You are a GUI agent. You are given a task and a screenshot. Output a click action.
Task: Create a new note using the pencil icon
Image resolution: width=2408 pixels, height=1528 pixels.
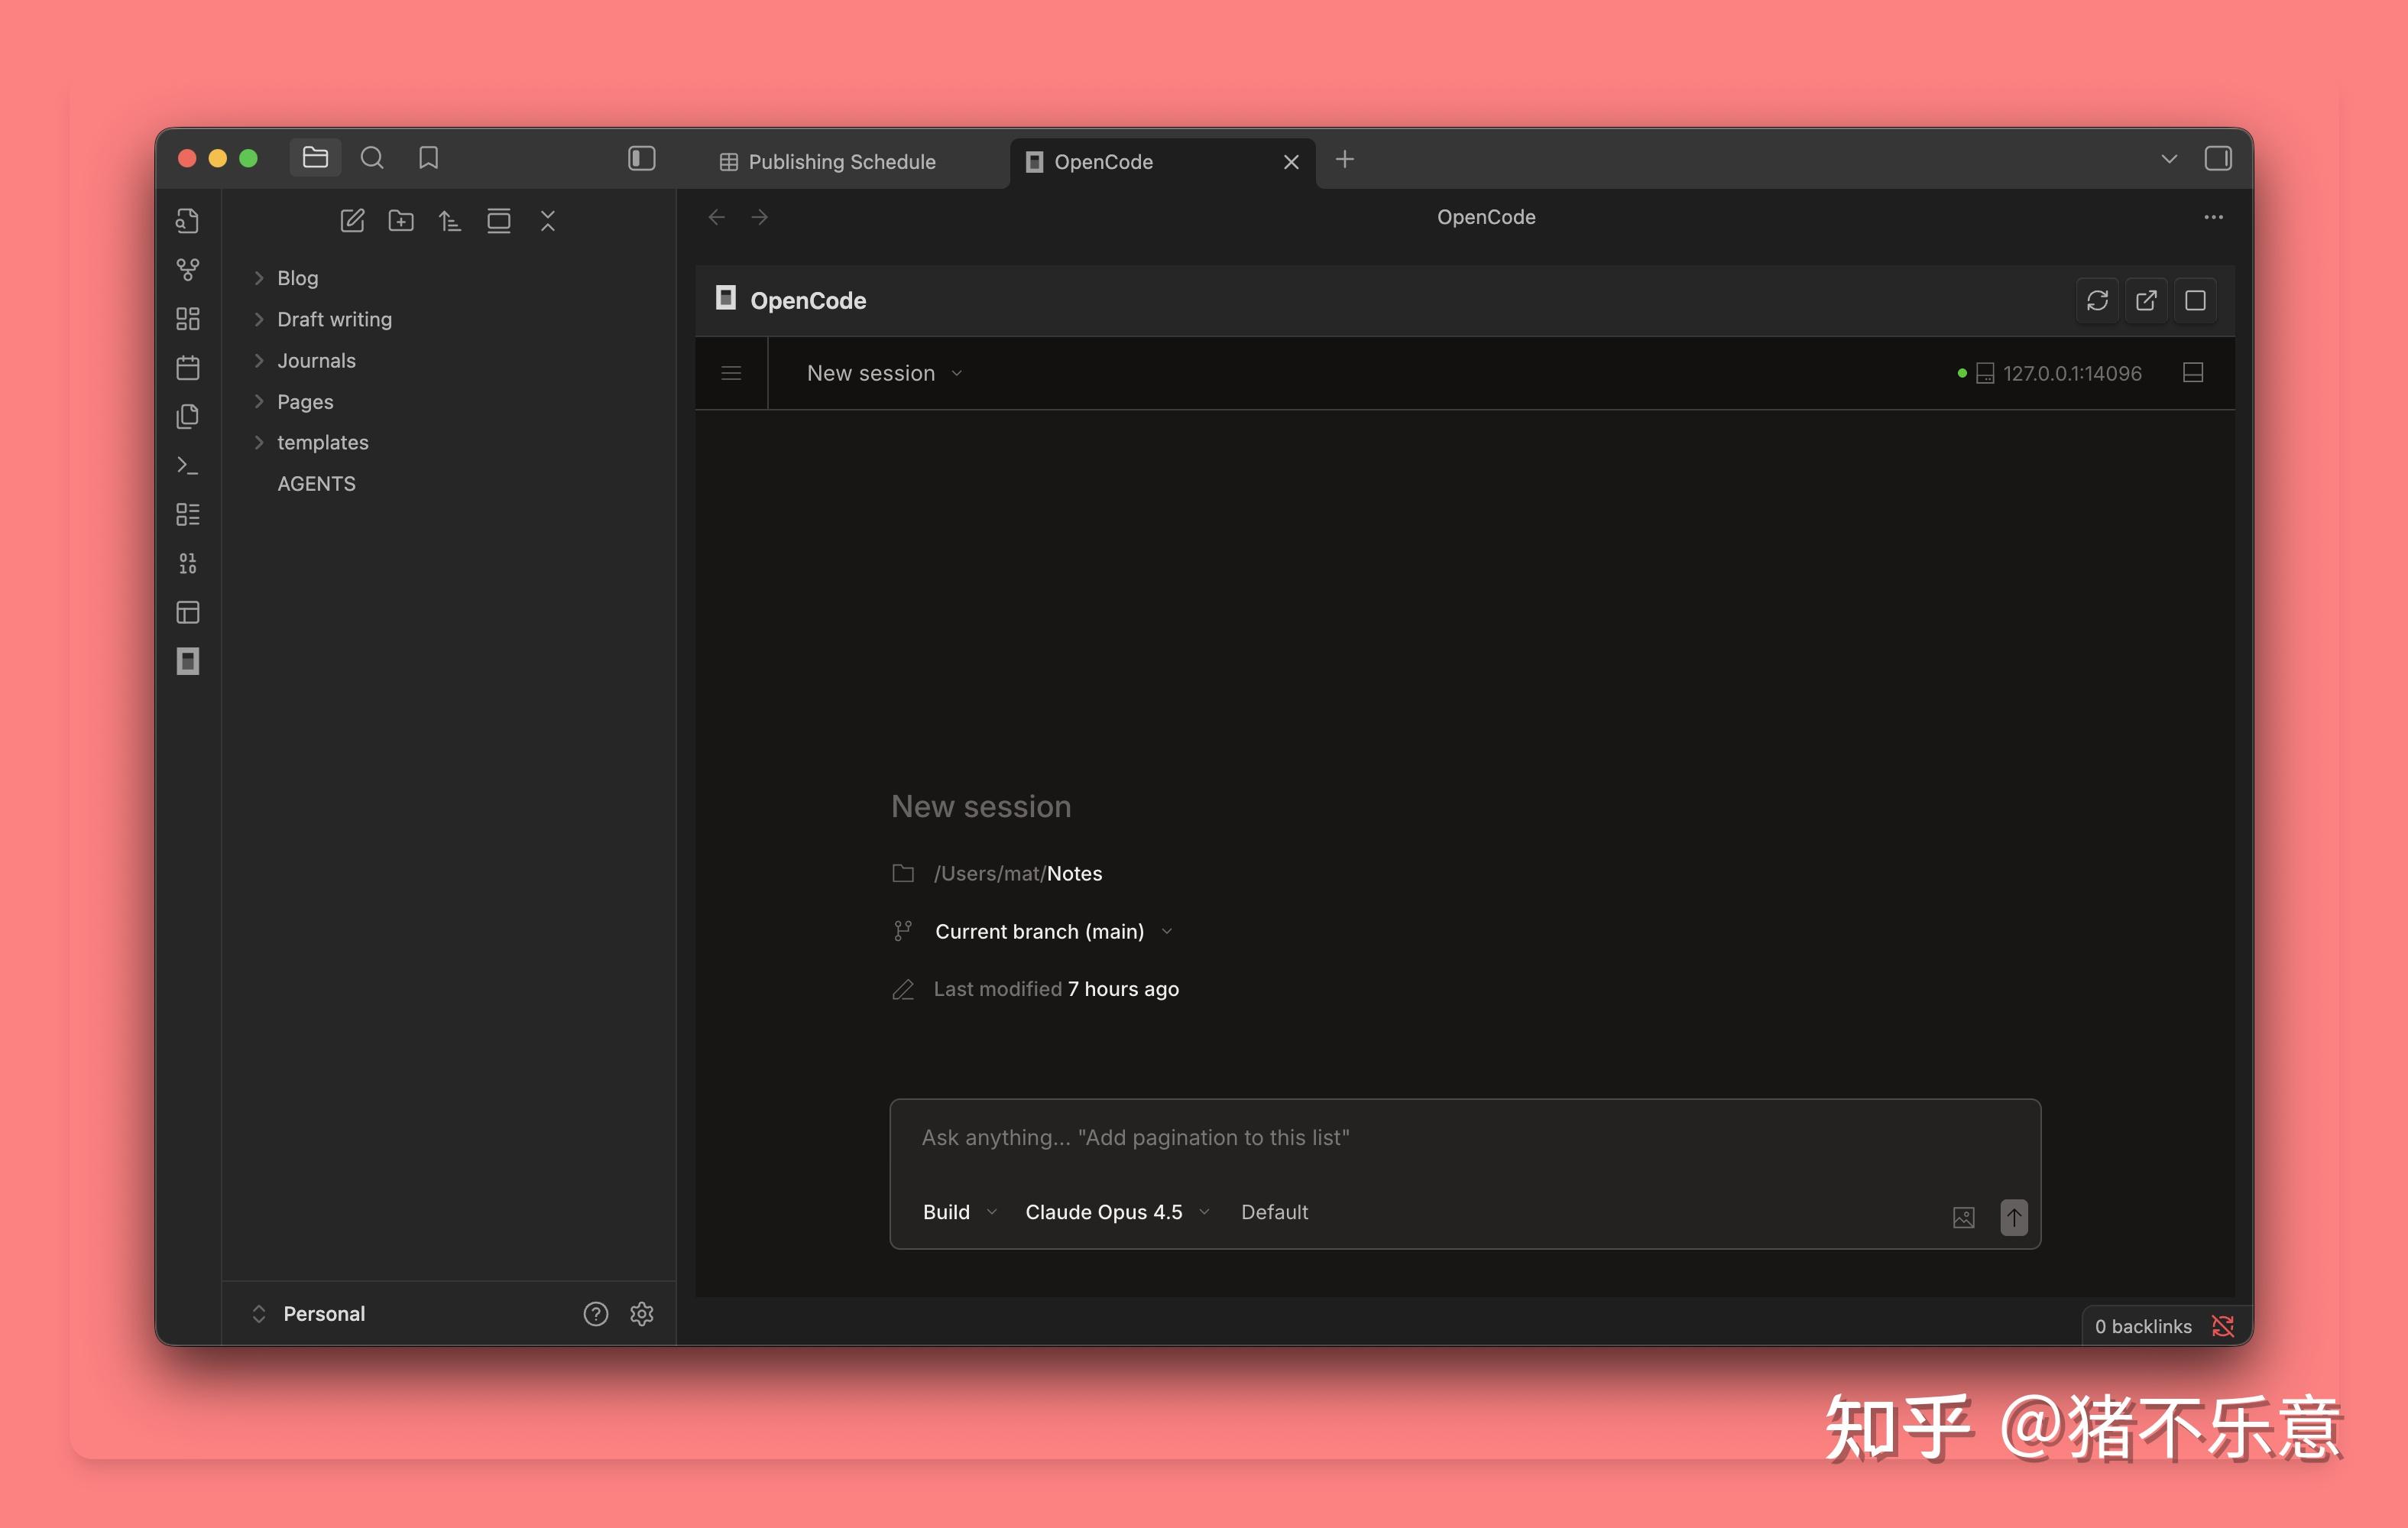click(352, 221)
